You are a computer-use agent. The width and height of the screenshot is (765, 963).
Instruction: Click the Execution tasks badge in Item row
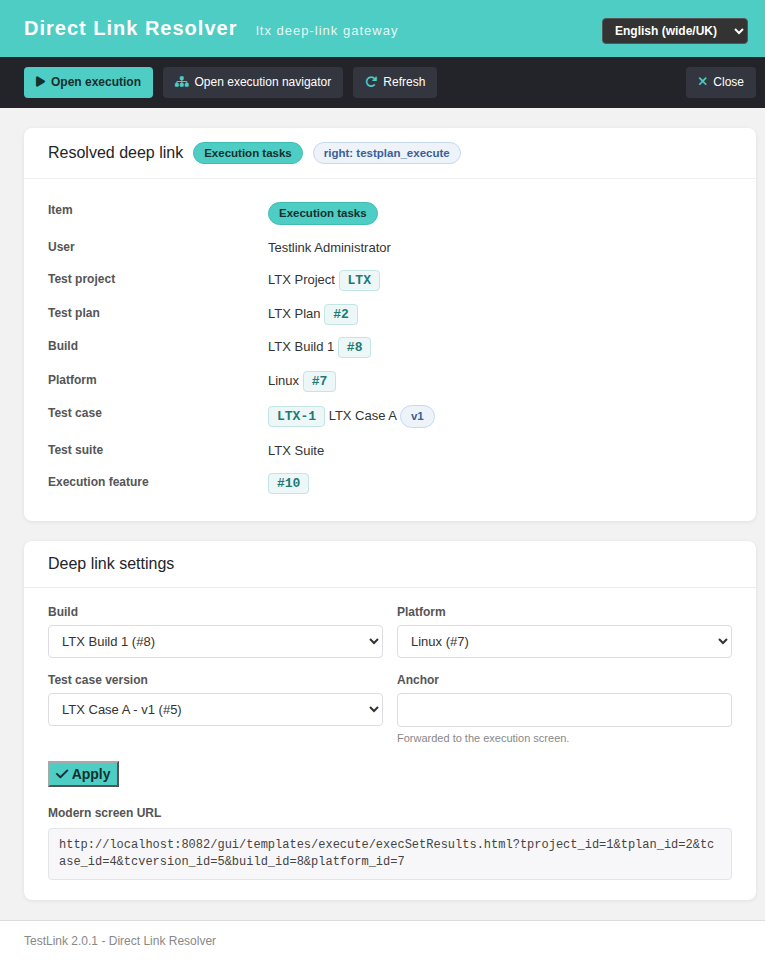click(323, 213)
